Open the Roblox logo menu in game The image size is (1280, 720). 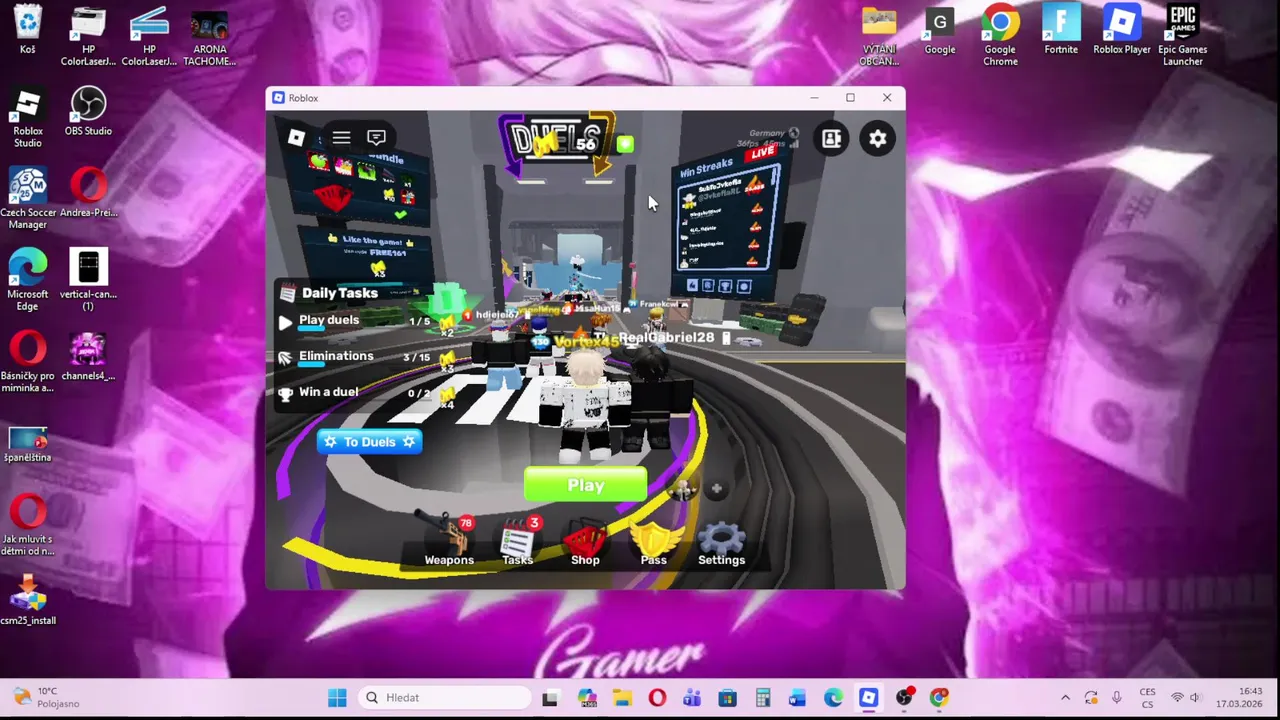click(296, 138)
